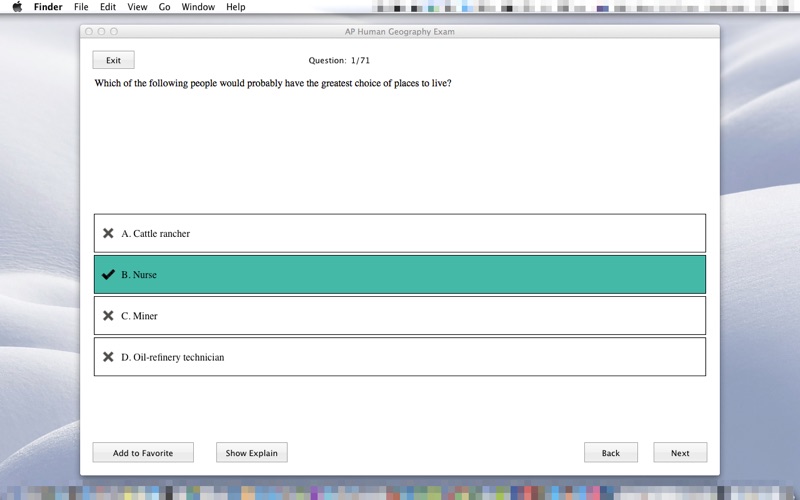The image size is (800, 500).
Task: Click the X mark beside Miner
Action: point(108,316)
